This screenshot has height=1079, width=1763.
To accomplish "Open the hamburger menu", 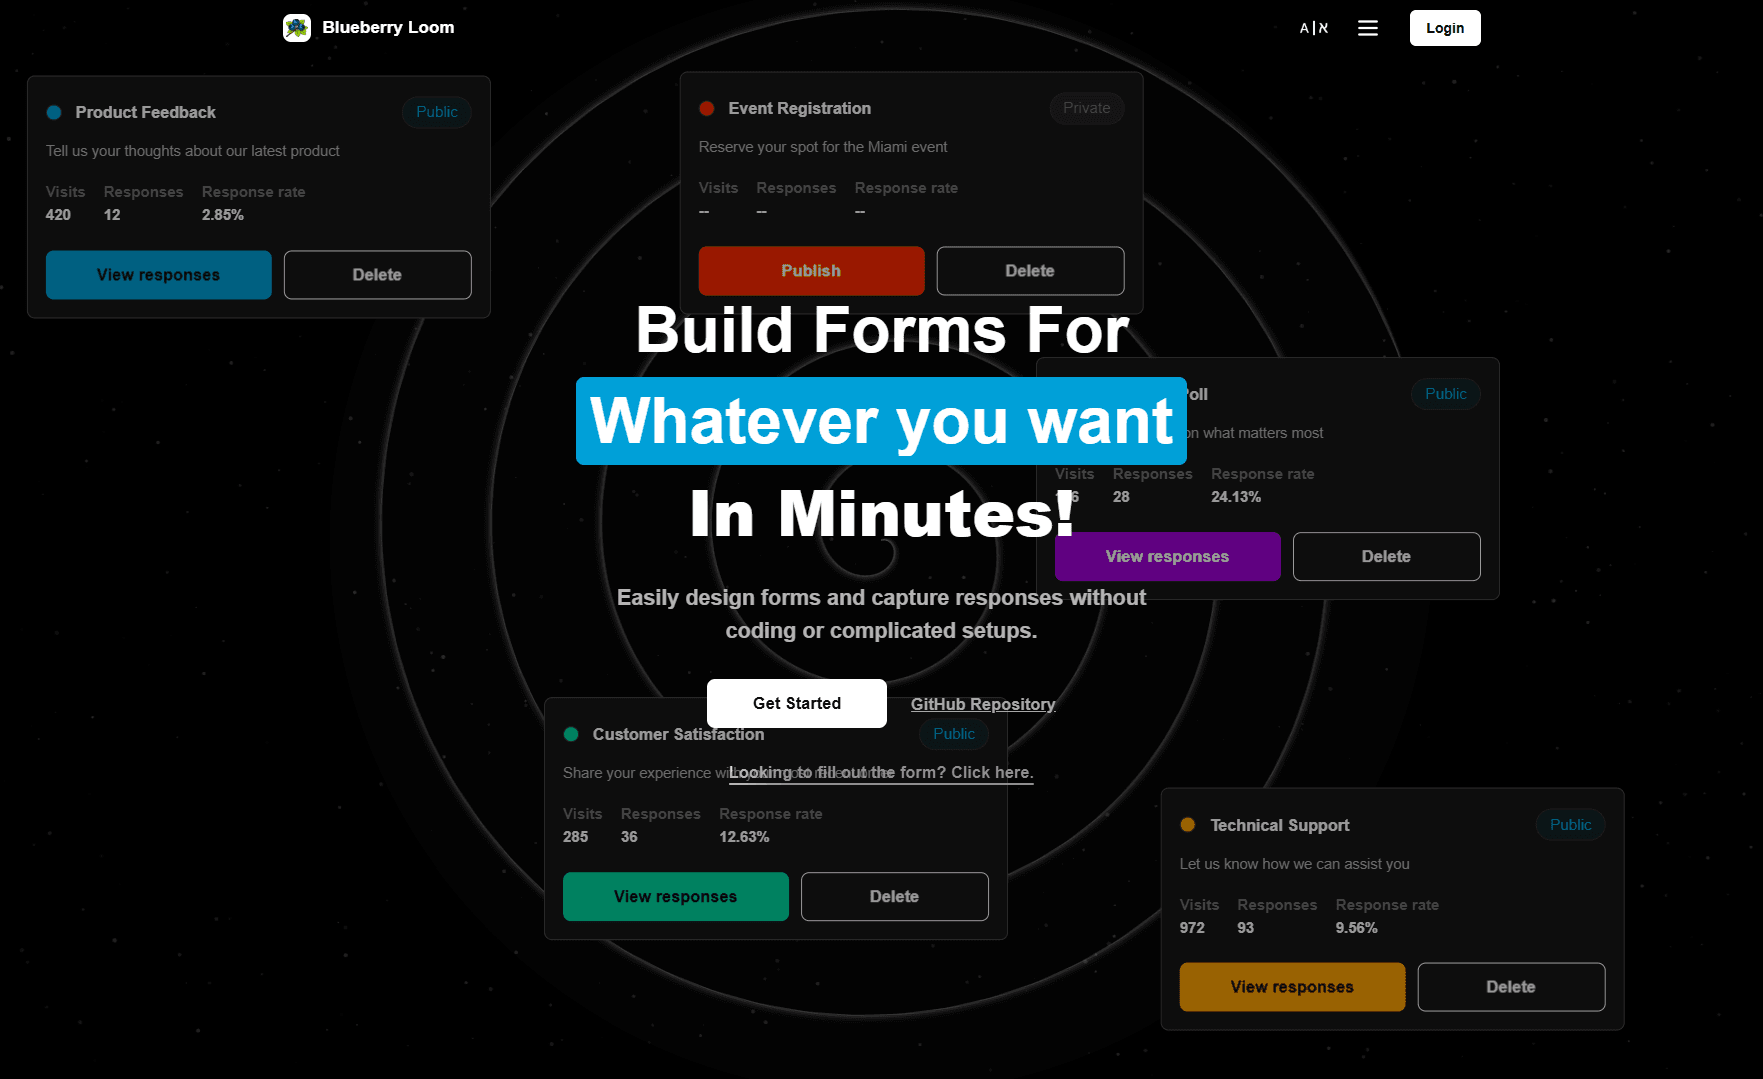I will click(1367, 28).
